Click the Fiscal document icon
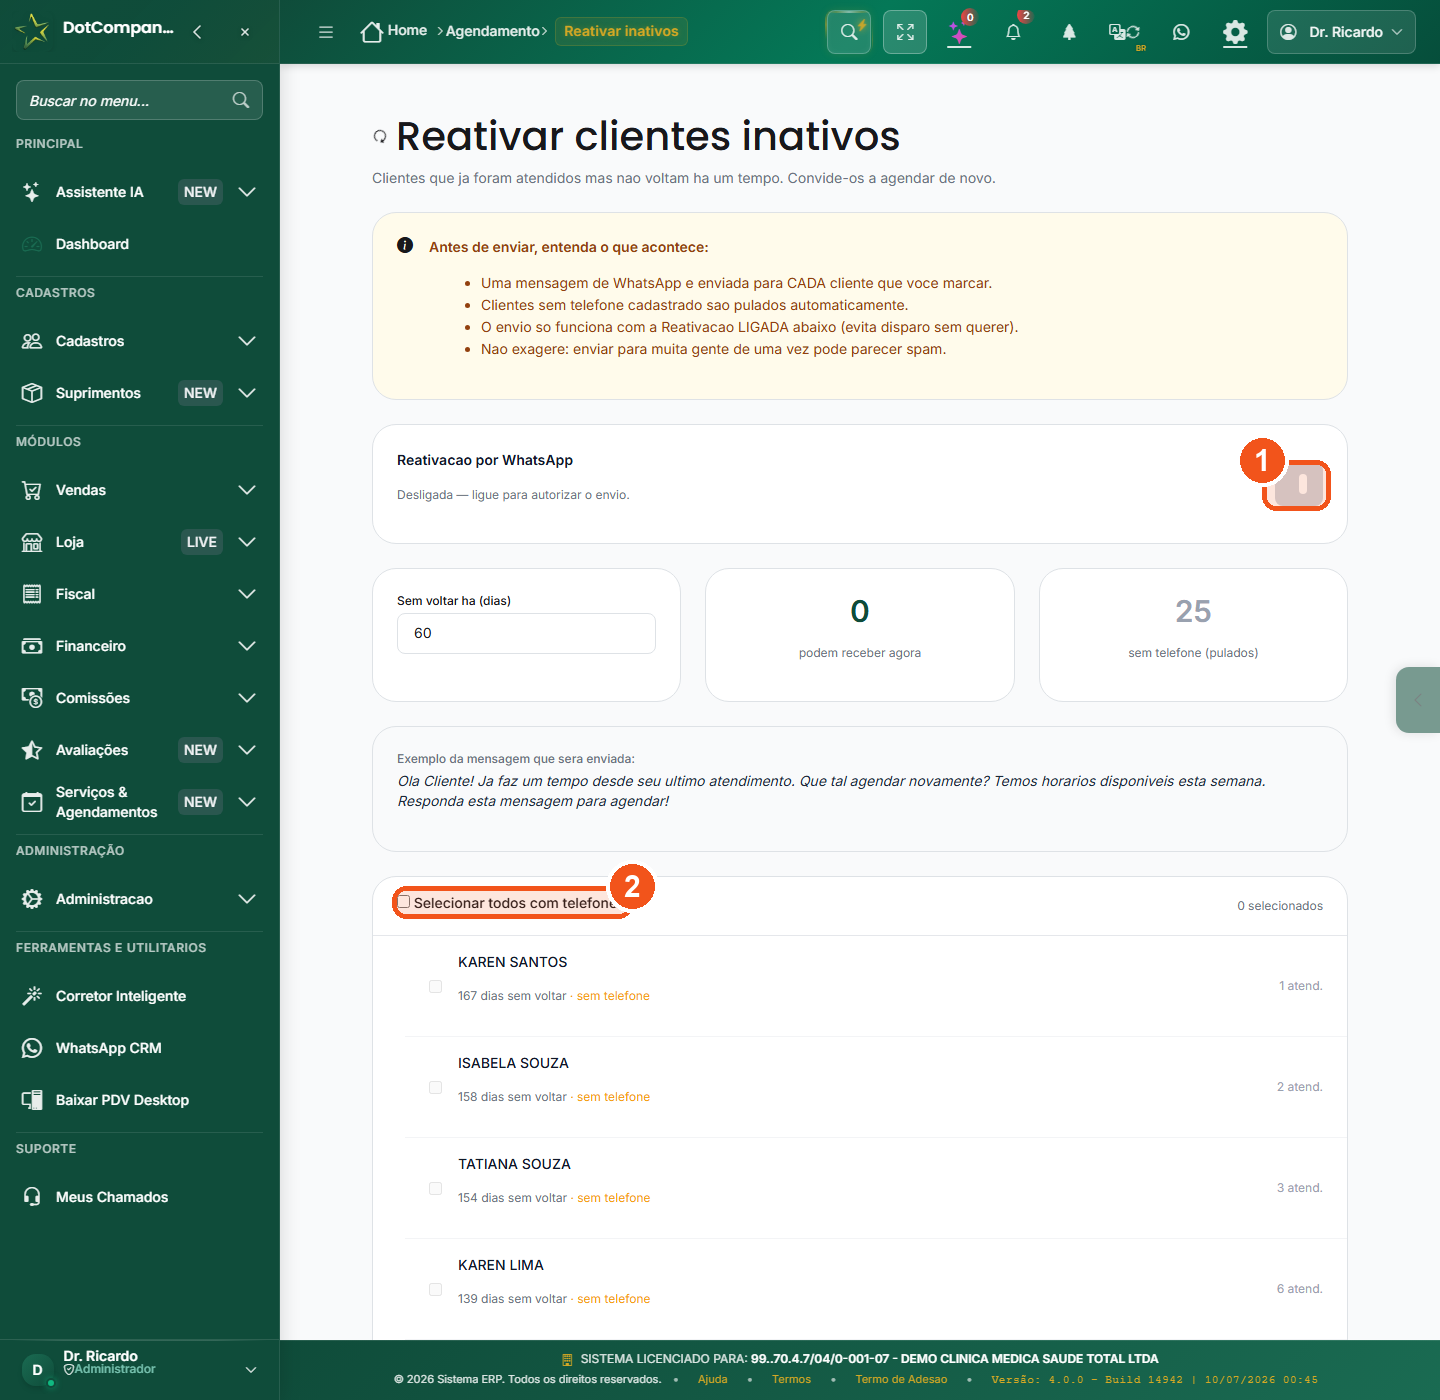This screenshot has height=1400, width=1440. point(32,594)
